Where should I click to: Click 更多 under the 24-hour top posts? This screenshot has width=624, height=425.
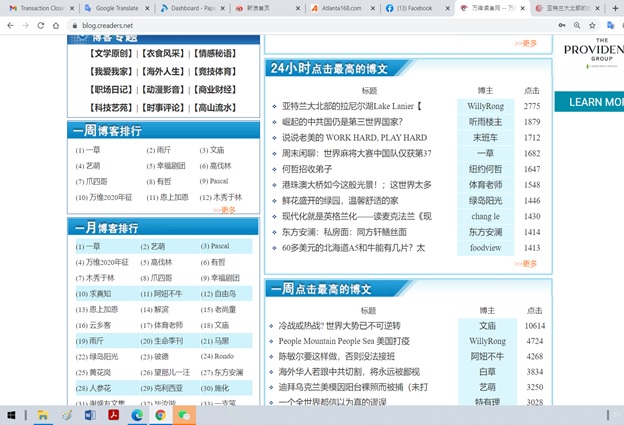point(526,264)
